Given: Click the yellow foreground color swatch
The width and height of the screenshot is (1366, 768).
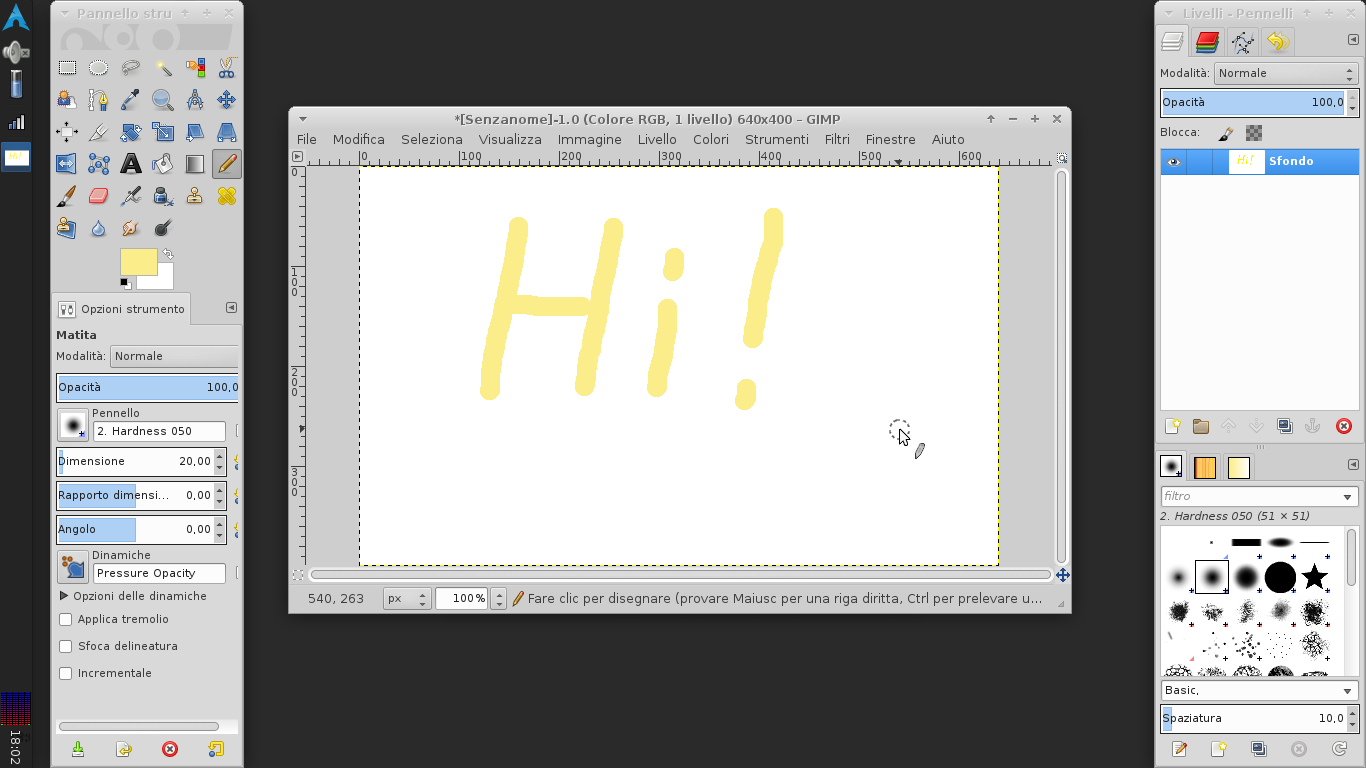Looking at the screenshot, I should (139, 261).
